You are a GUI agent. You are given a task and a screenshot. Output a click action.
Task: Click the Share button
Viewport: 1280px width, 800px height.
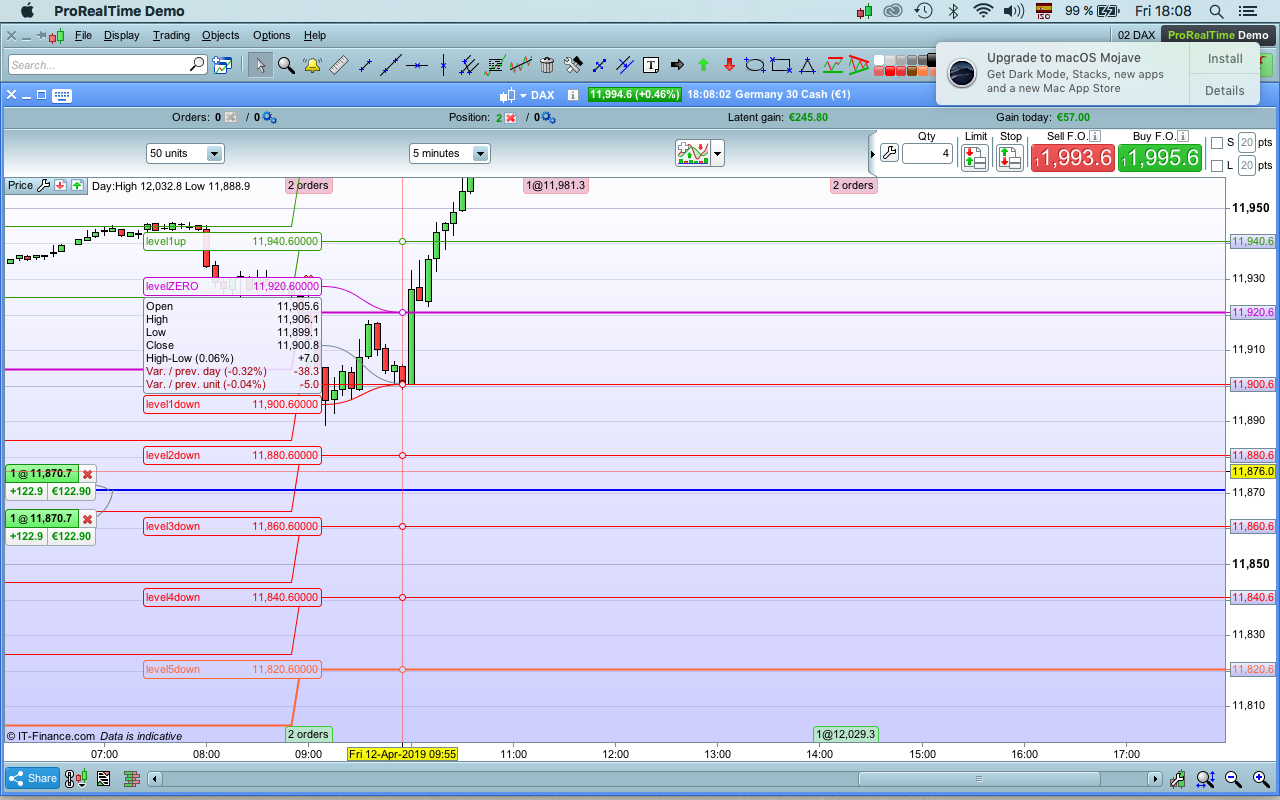(x=33, y=778)
